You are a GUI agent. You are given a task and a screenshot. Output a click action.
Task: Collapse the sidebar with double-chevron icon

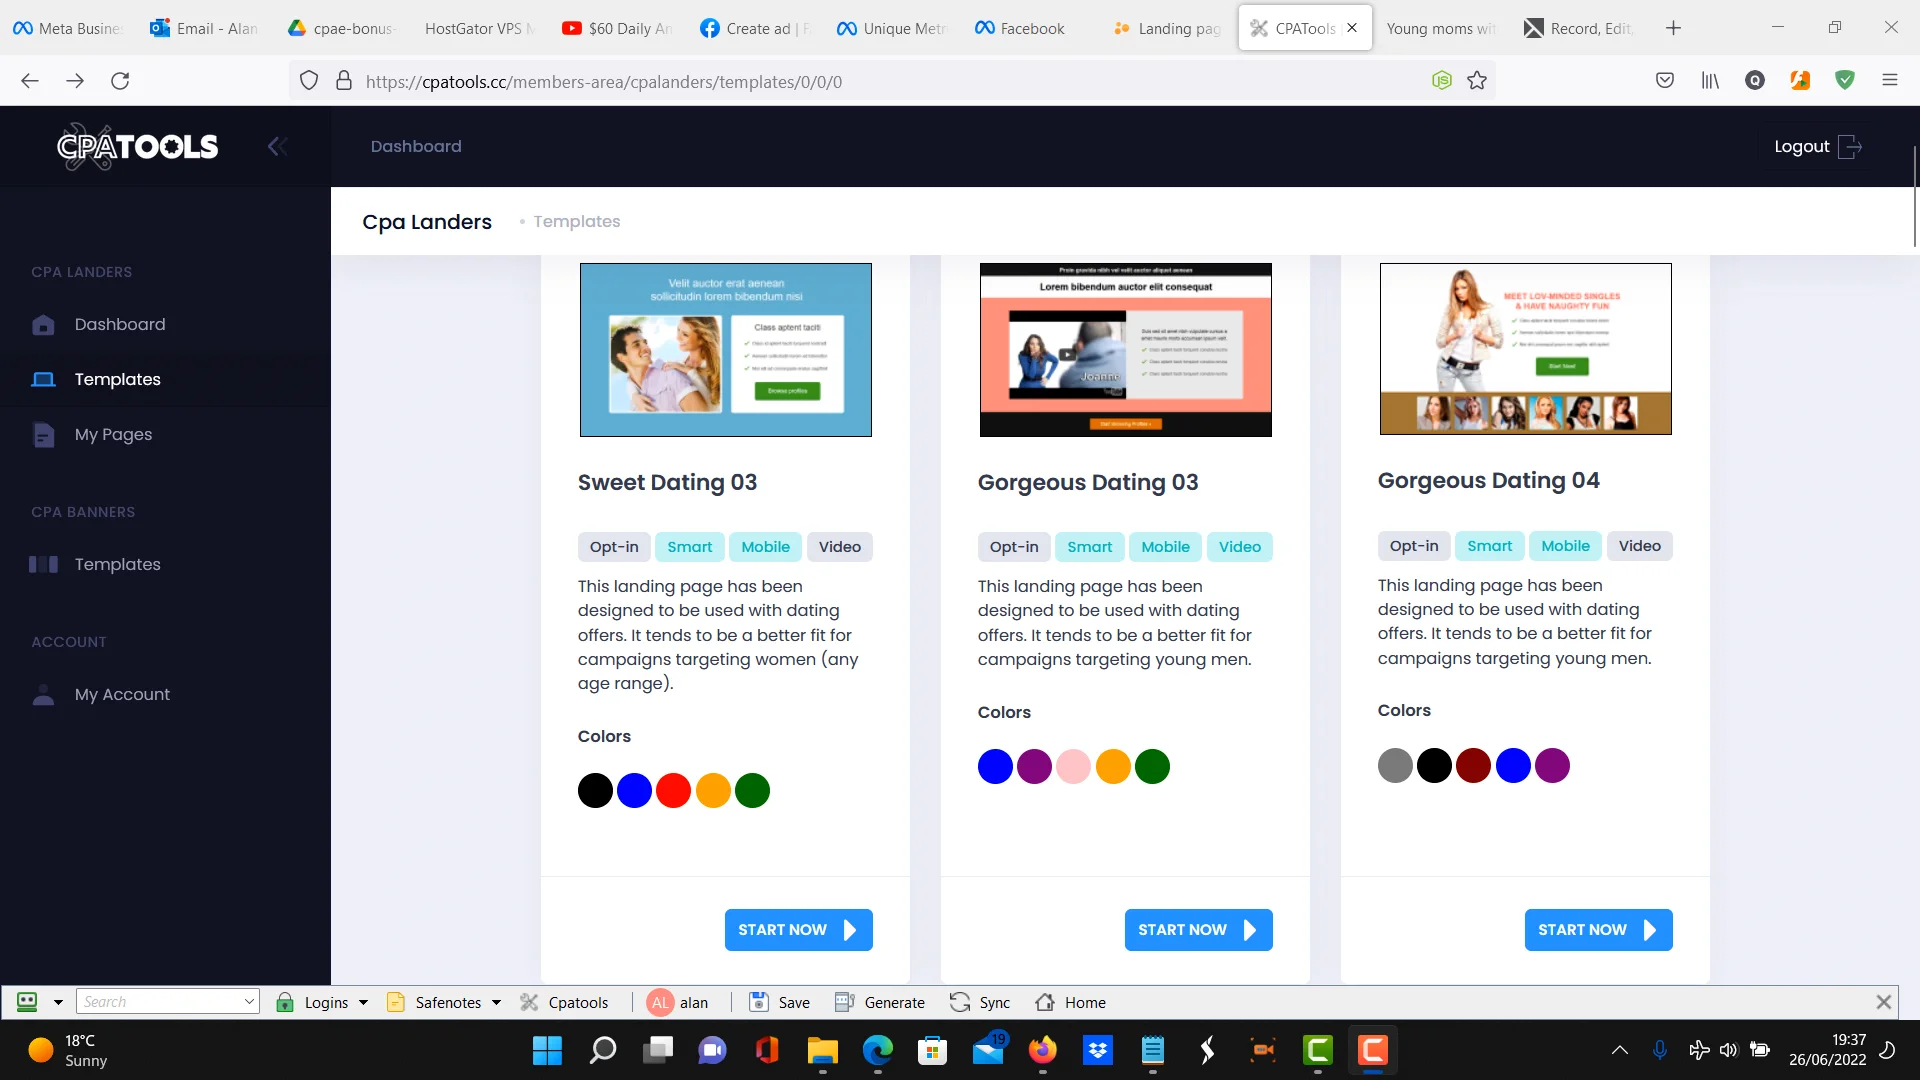tap(277, 147)
